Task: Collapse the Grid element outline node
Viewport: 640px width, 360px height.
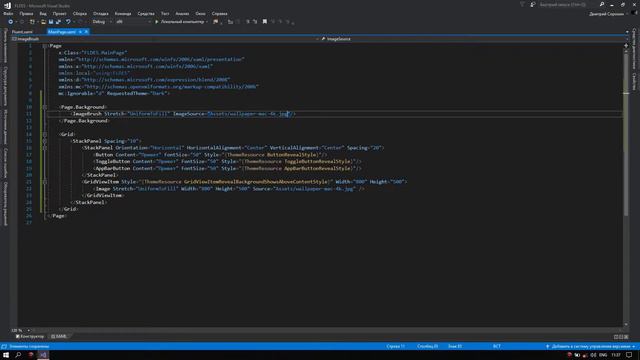Action: click(x=44, y=134)
